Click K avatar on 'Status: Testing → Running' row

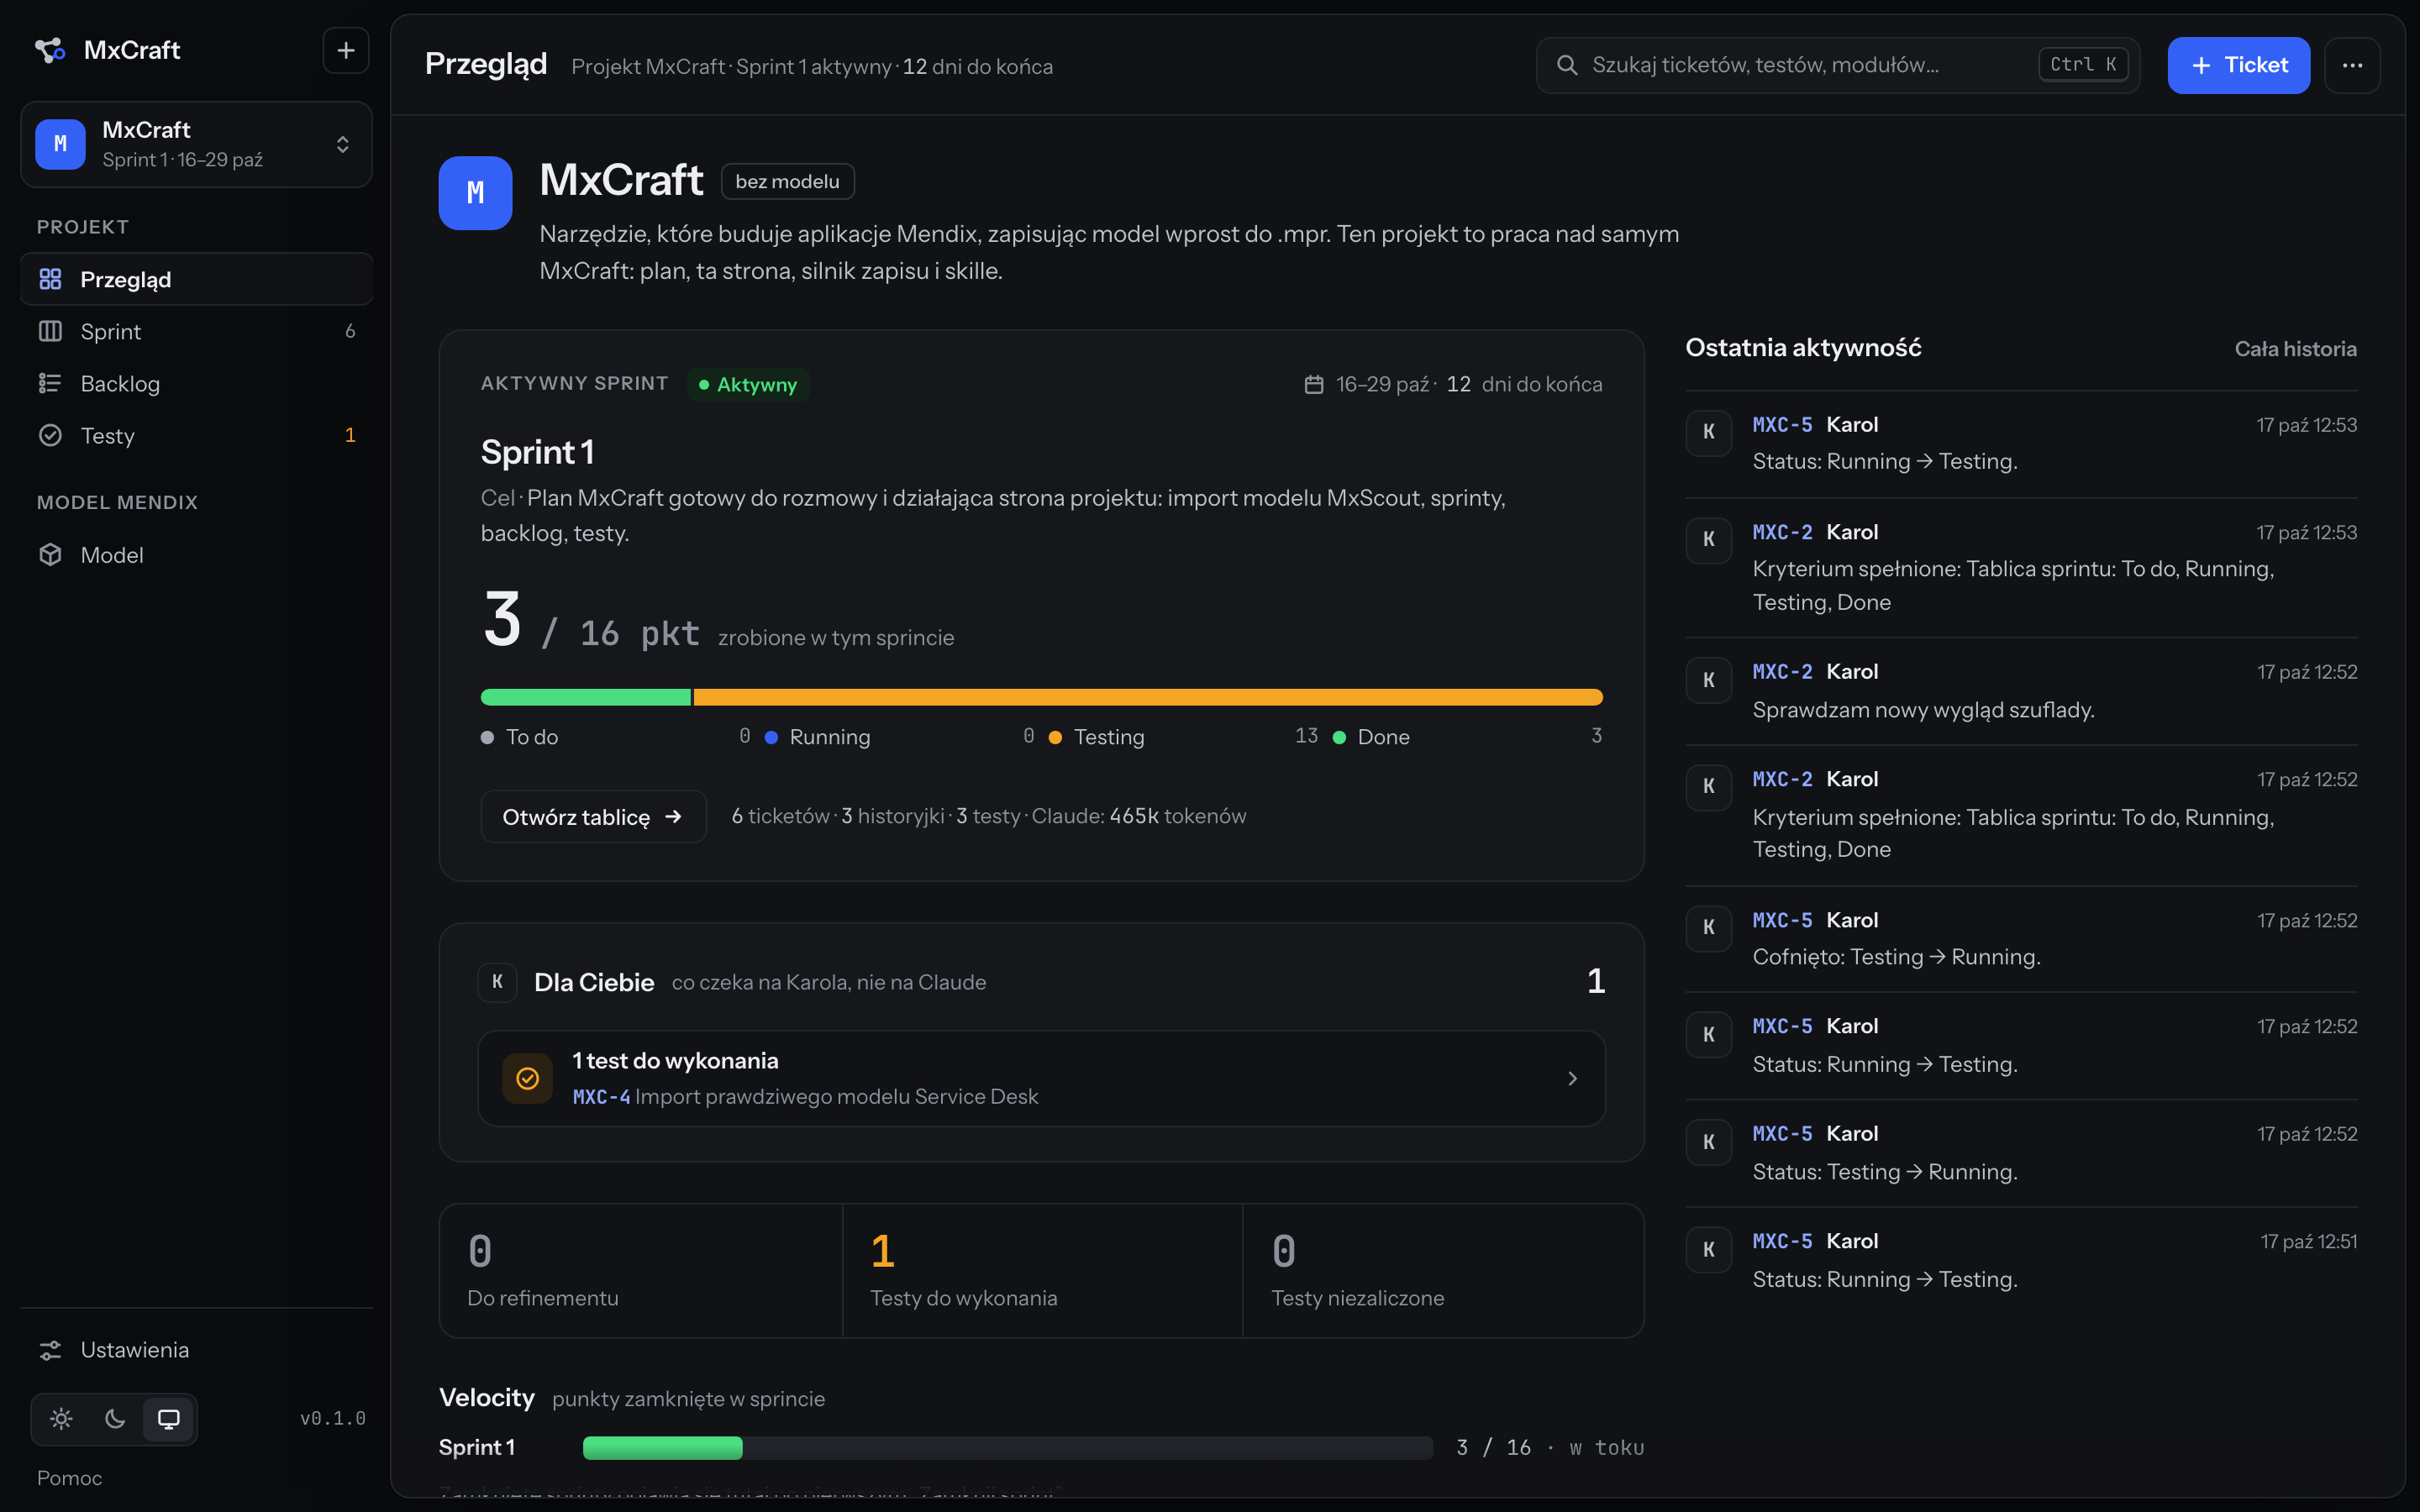click(x=1709, y=1142)
